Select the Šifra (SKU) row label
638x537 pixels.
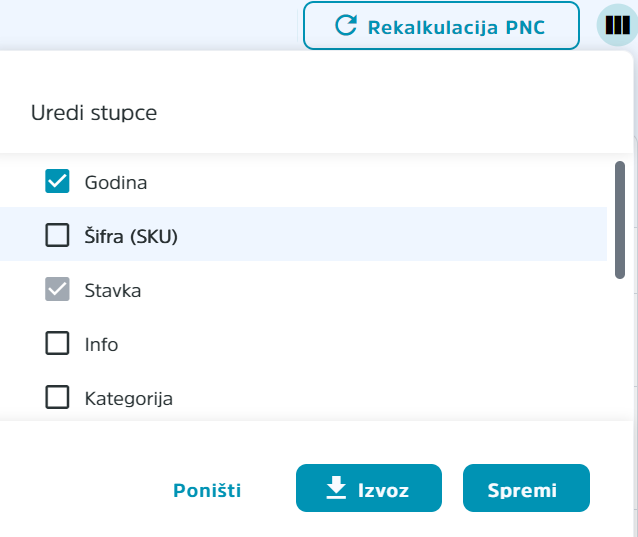click(x=131, y=236)
